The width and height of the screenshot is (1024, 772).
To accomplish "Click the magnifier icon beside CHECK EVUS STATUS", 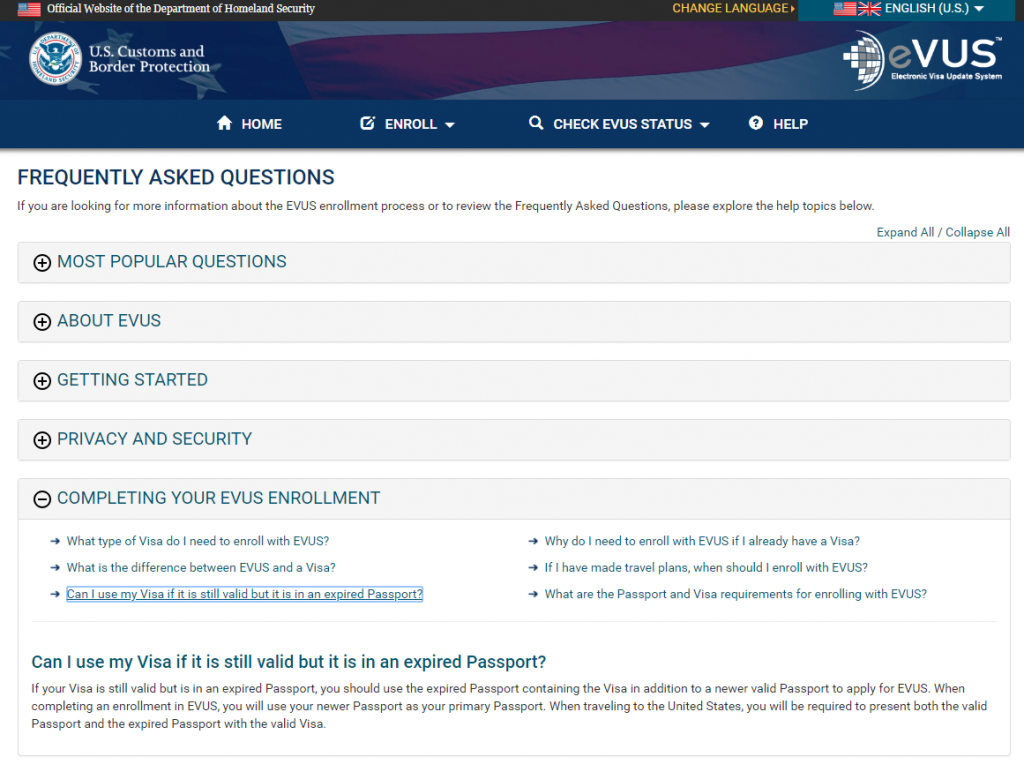I will coord(536,123).
